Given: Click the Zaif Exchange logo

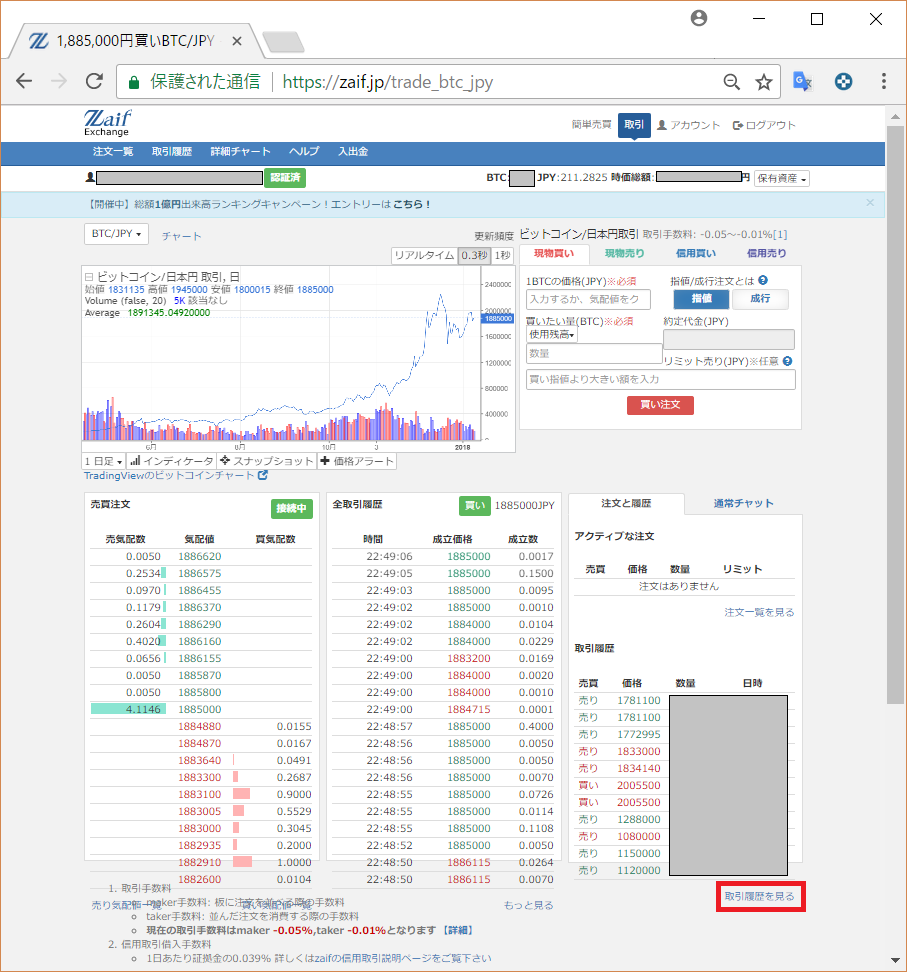Looking at the screenshot, I should [x=107, y=123].
